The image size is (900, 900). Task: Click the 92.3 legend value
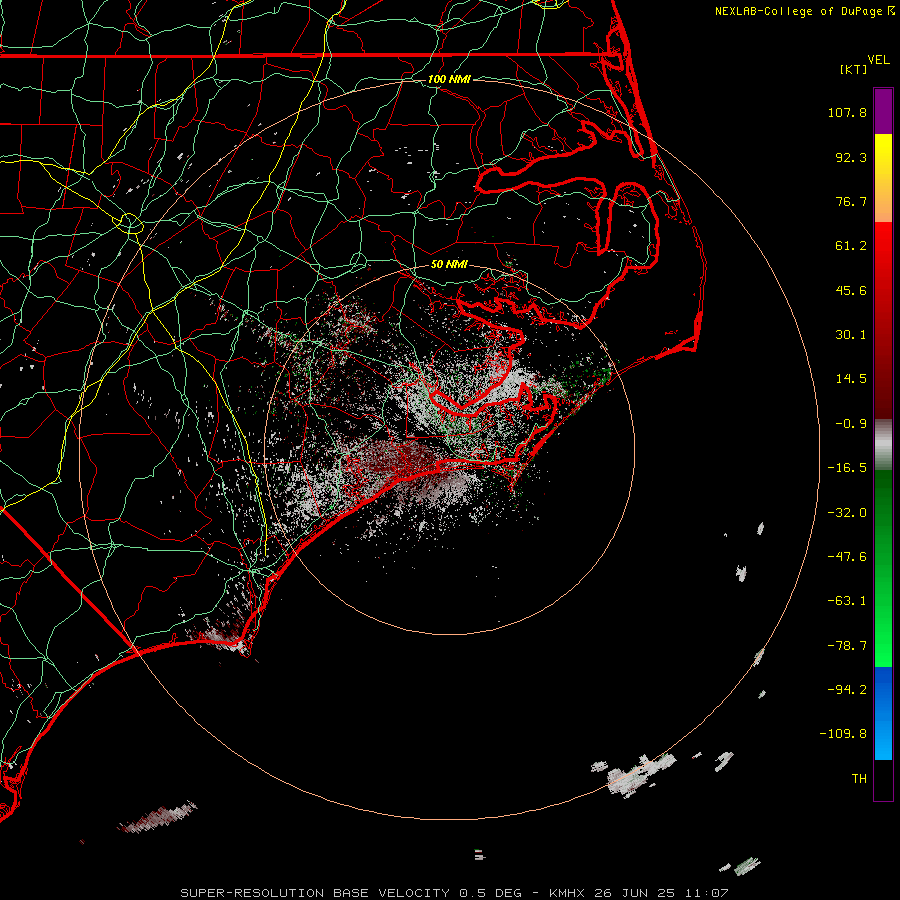click(851, 157)
